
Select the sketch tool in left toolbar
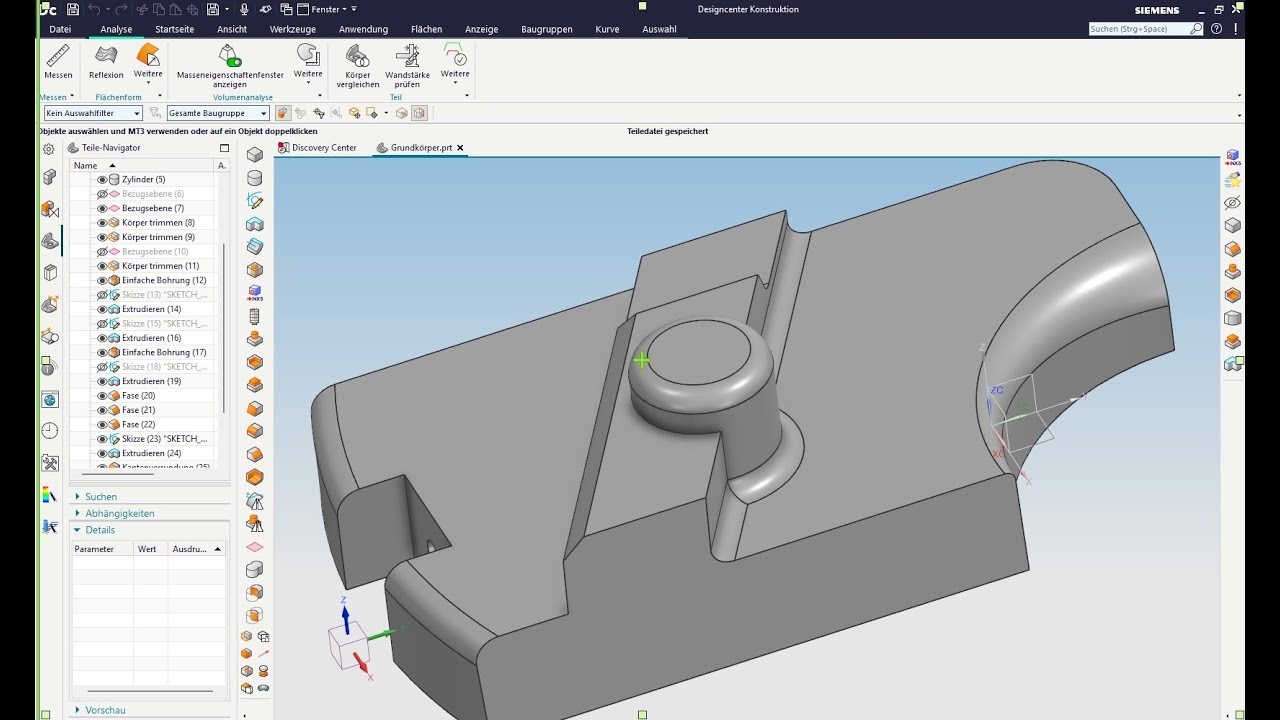click(x=255, y=201)
